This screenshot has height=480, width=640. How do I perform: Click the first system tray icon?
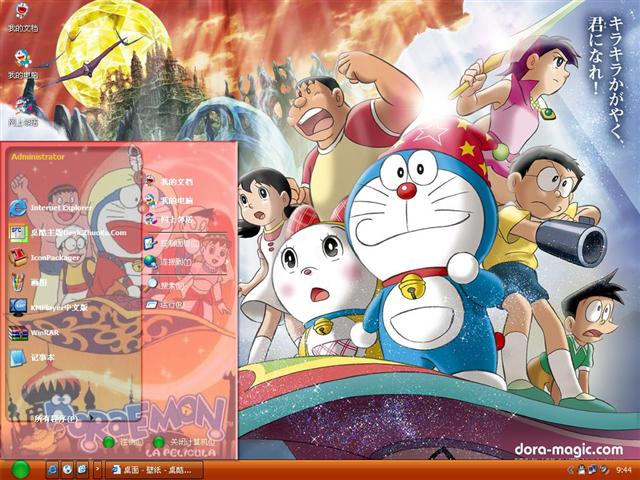click(582, 470)
